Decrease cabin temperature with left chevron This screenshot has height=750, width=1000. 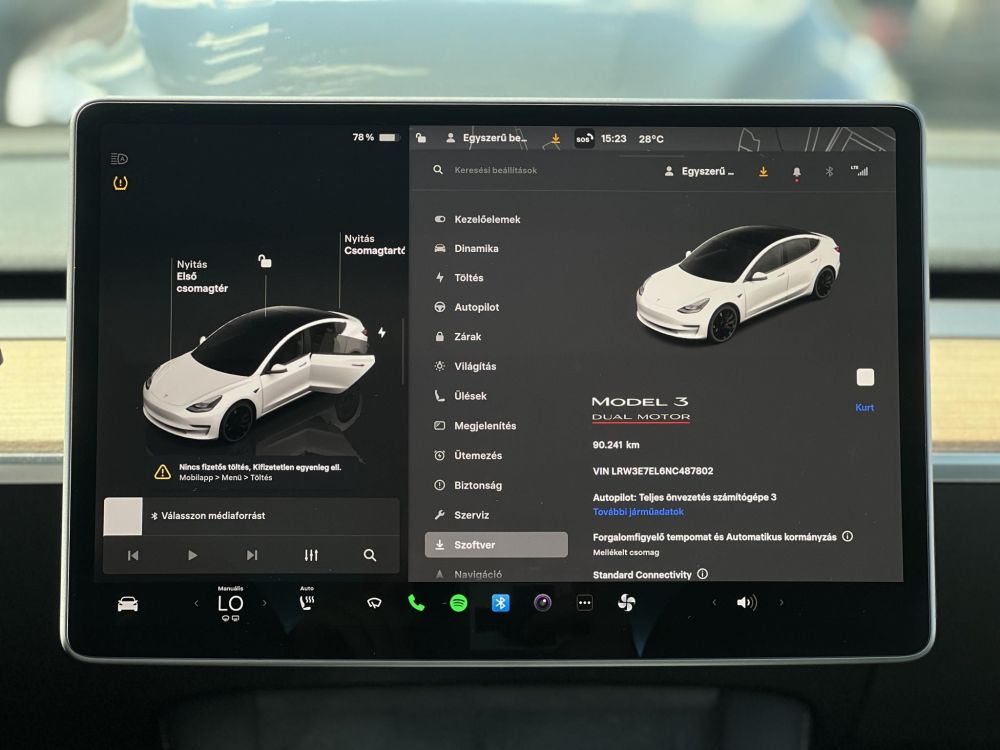(196, 603)
